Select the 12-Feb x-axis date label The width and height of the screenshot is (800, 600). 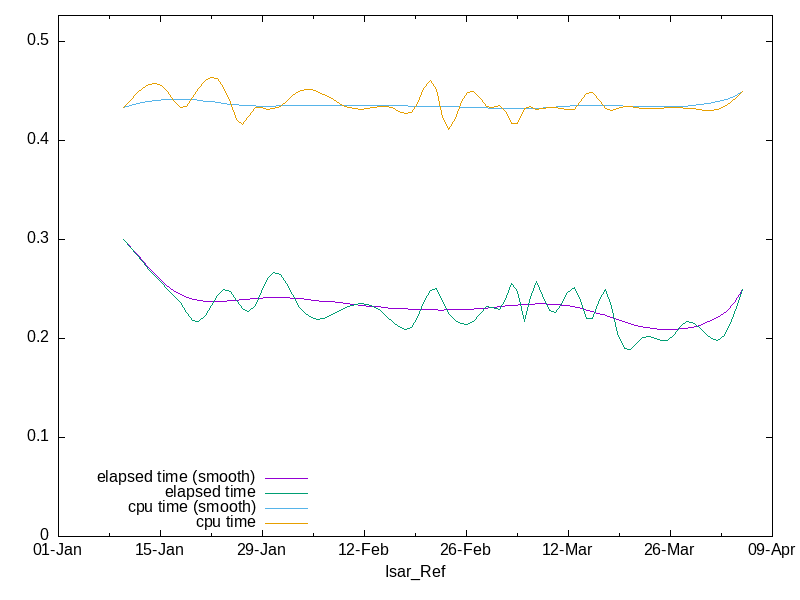tap(363, 551)
